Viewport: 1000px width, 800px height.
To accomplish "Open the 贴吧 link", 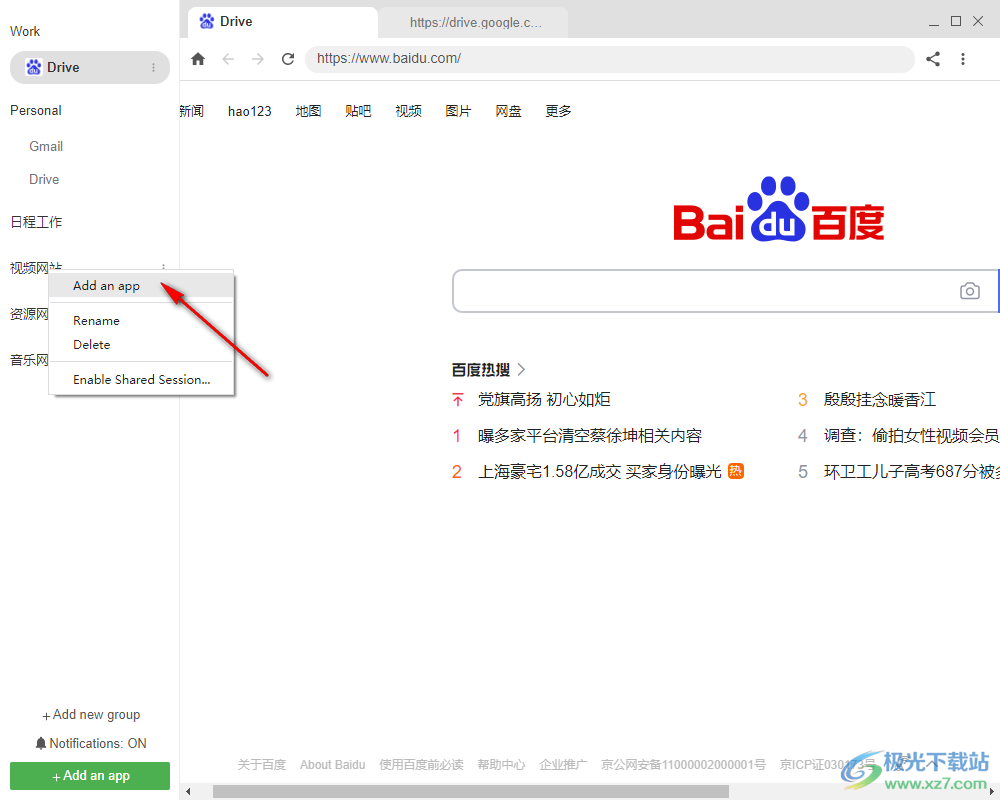I will (x=358, y=111).
